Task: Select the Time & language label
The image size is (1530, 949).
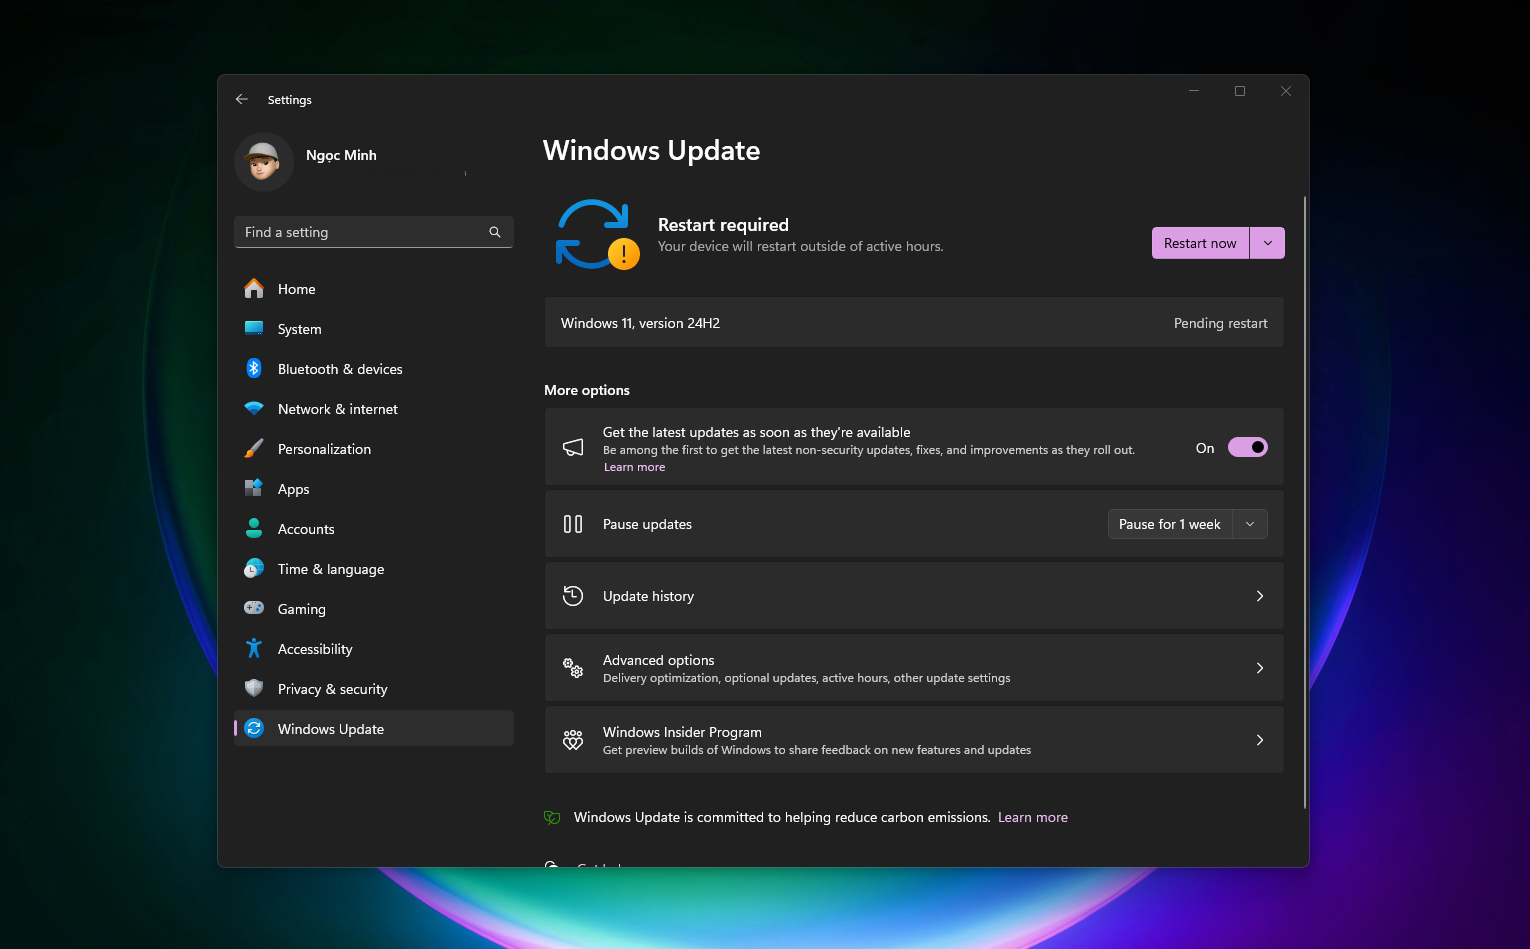Action: [331, 569]
